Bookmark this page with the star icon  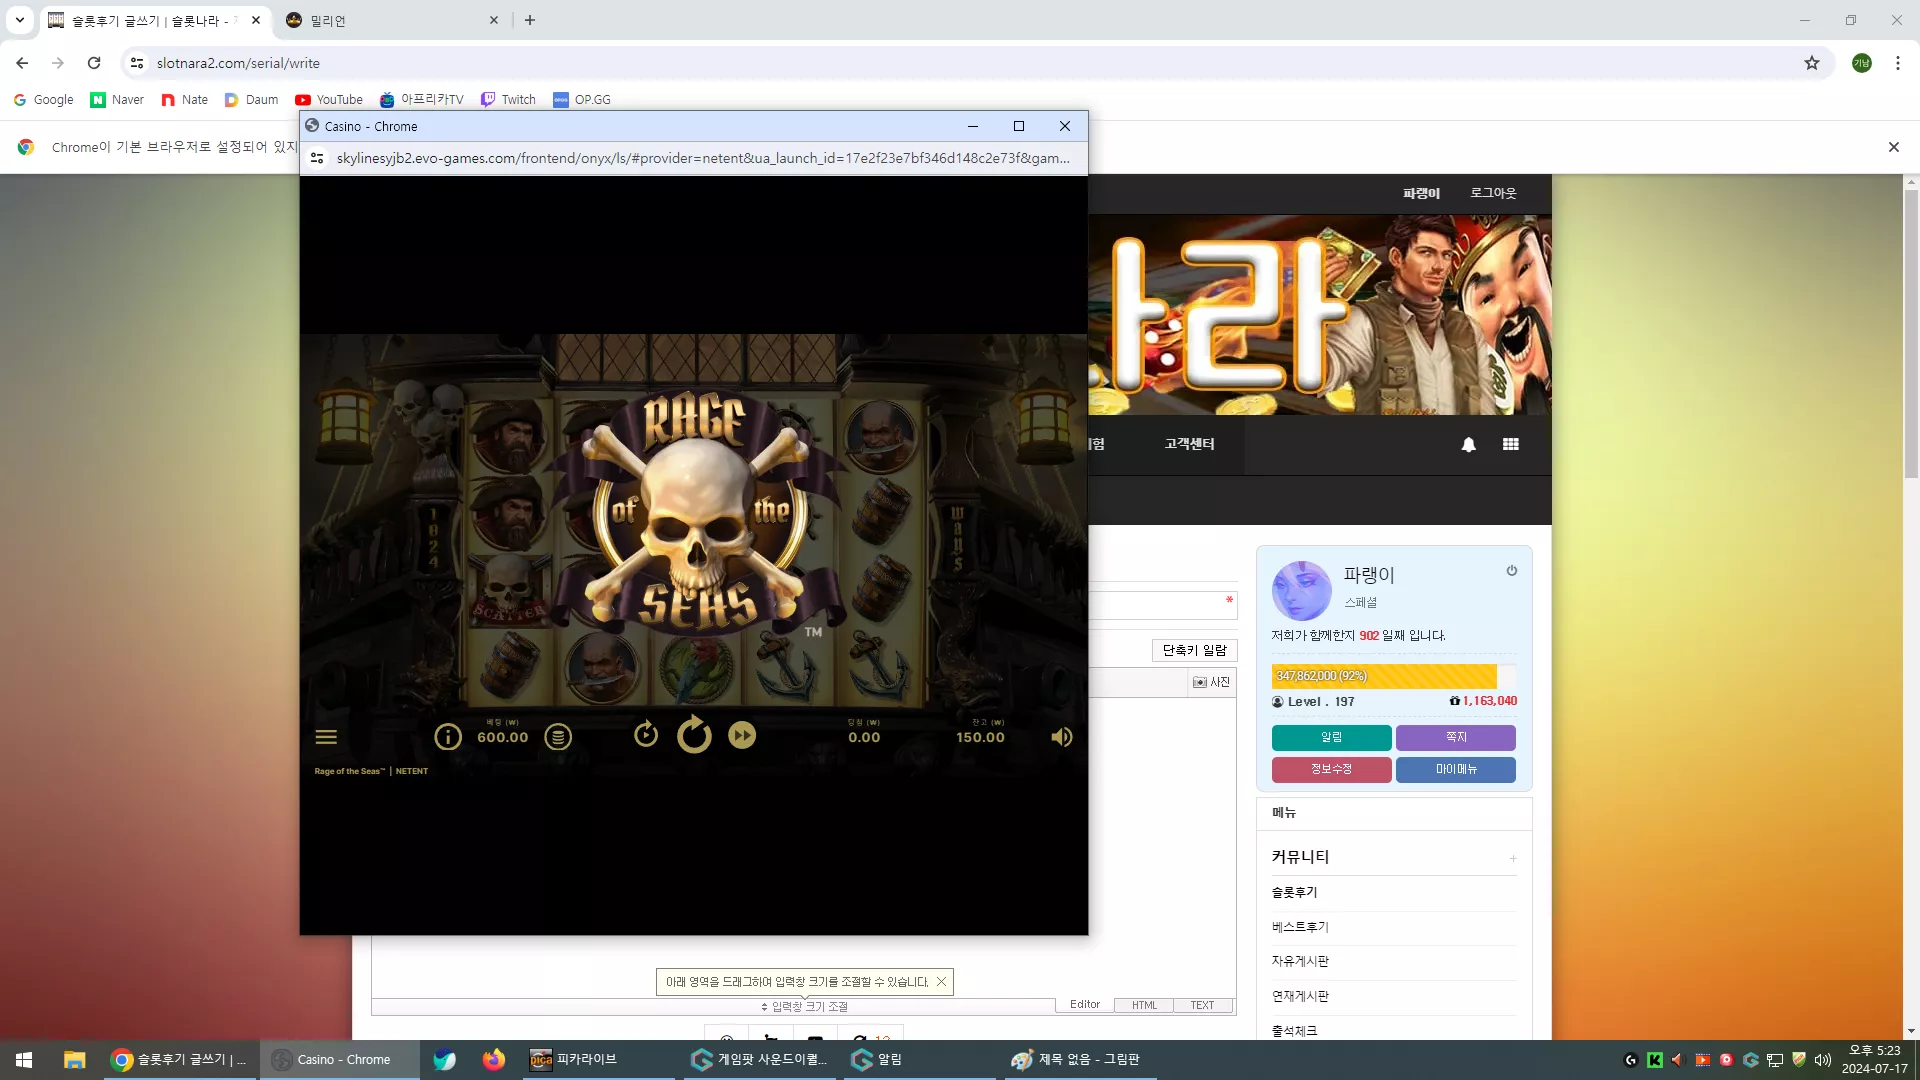click(1812, 63)
